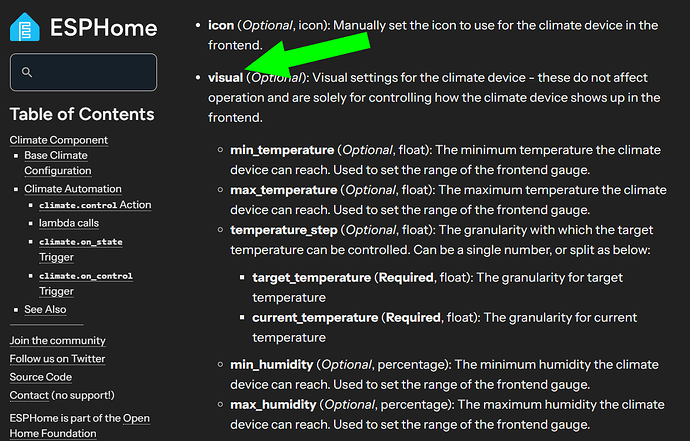Open Join the community link
The height and width of the screenshot is (441, 690).
pos(58,341)
